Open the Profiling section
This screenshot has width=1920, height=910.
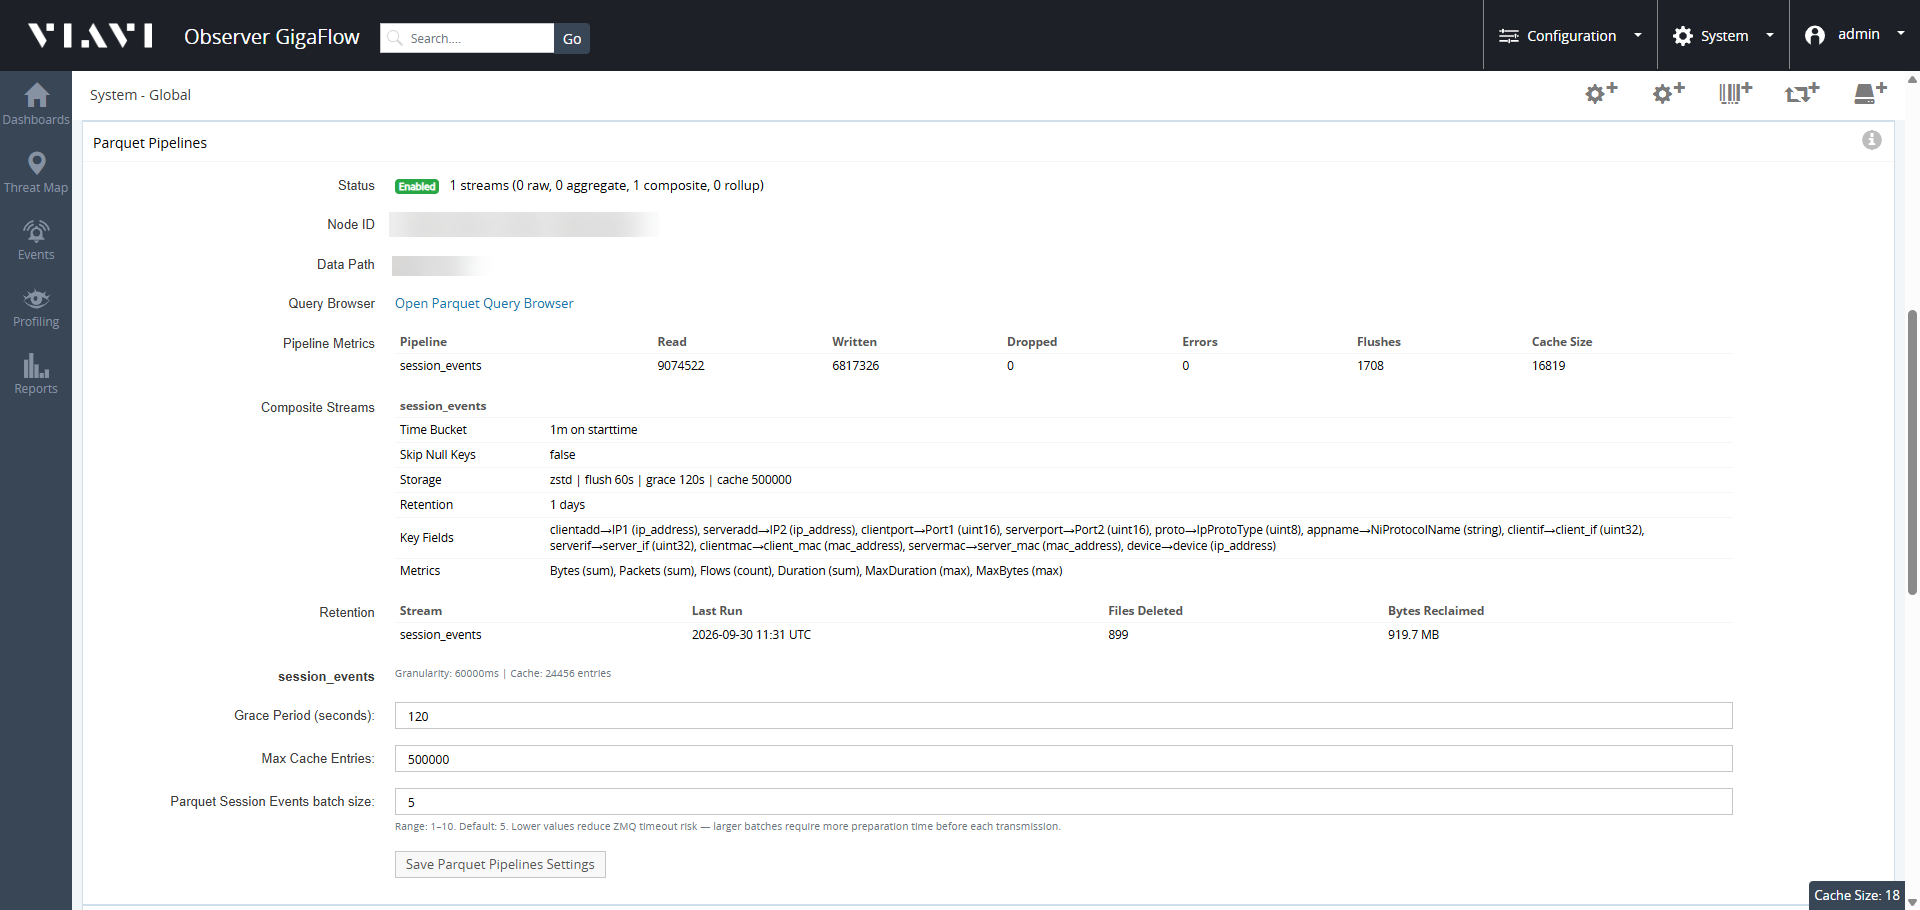36,307
